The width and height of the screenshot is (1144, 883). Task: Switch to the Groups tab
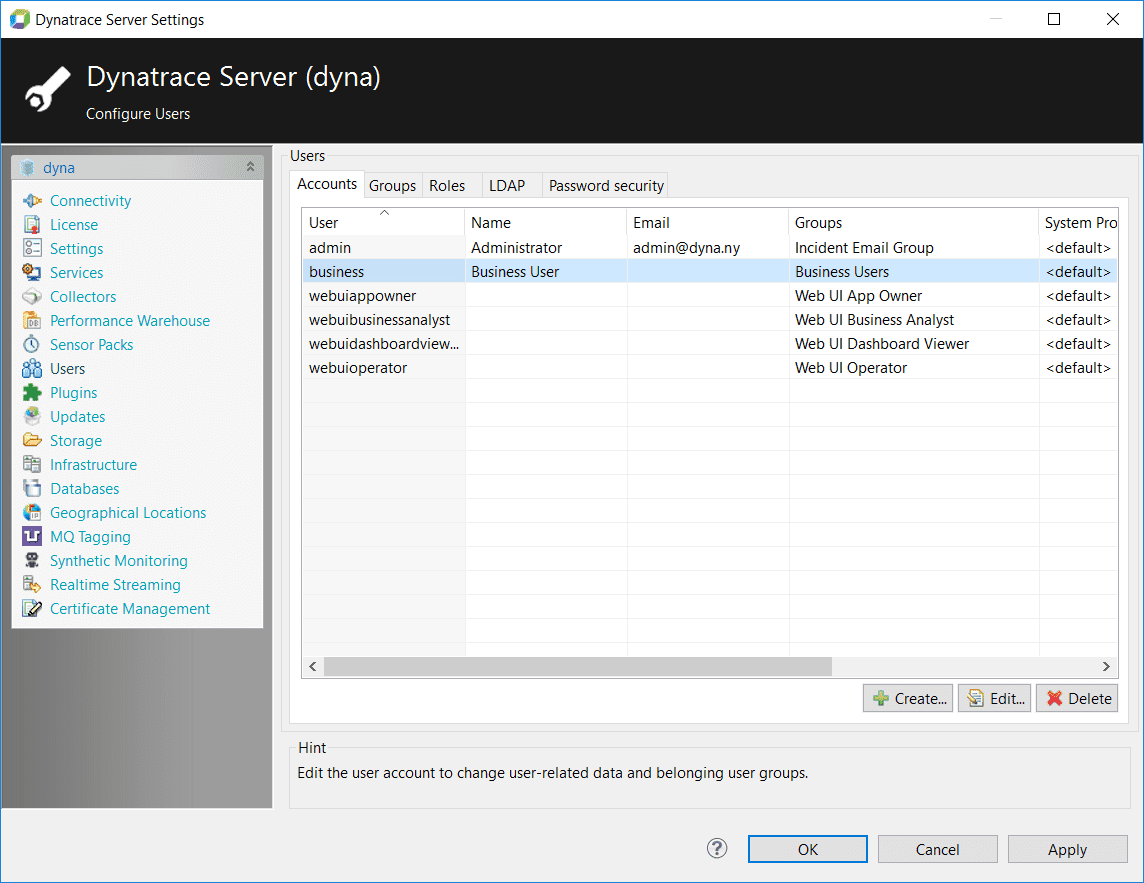click(393, 185)
